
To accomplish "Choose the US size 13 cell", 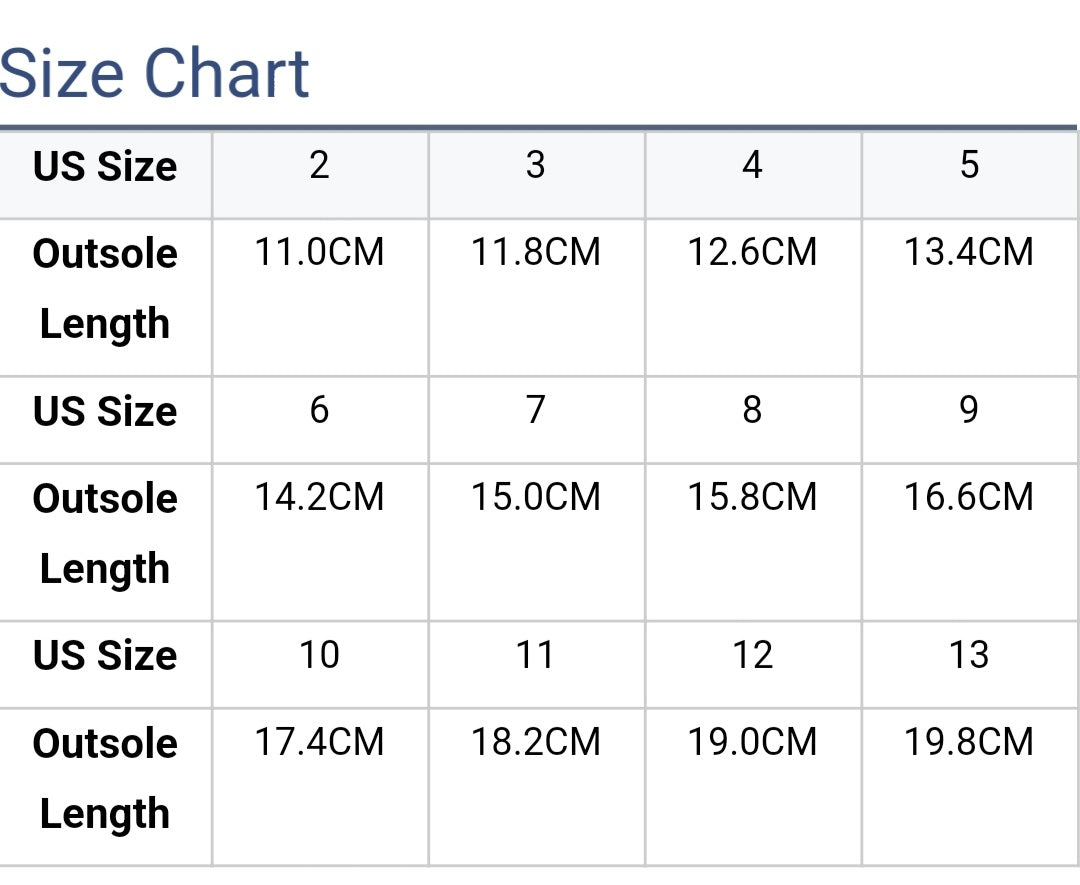I will [x=969, y=655].
